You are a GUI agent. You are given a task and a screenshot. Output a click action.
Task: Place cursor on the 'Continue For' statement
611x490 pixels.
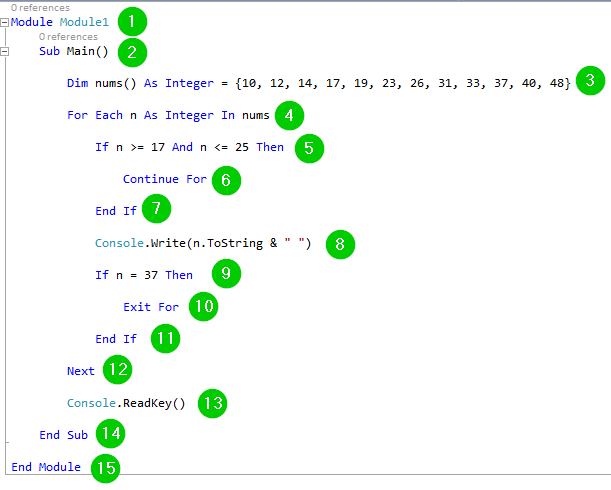[x=164, y=180]
